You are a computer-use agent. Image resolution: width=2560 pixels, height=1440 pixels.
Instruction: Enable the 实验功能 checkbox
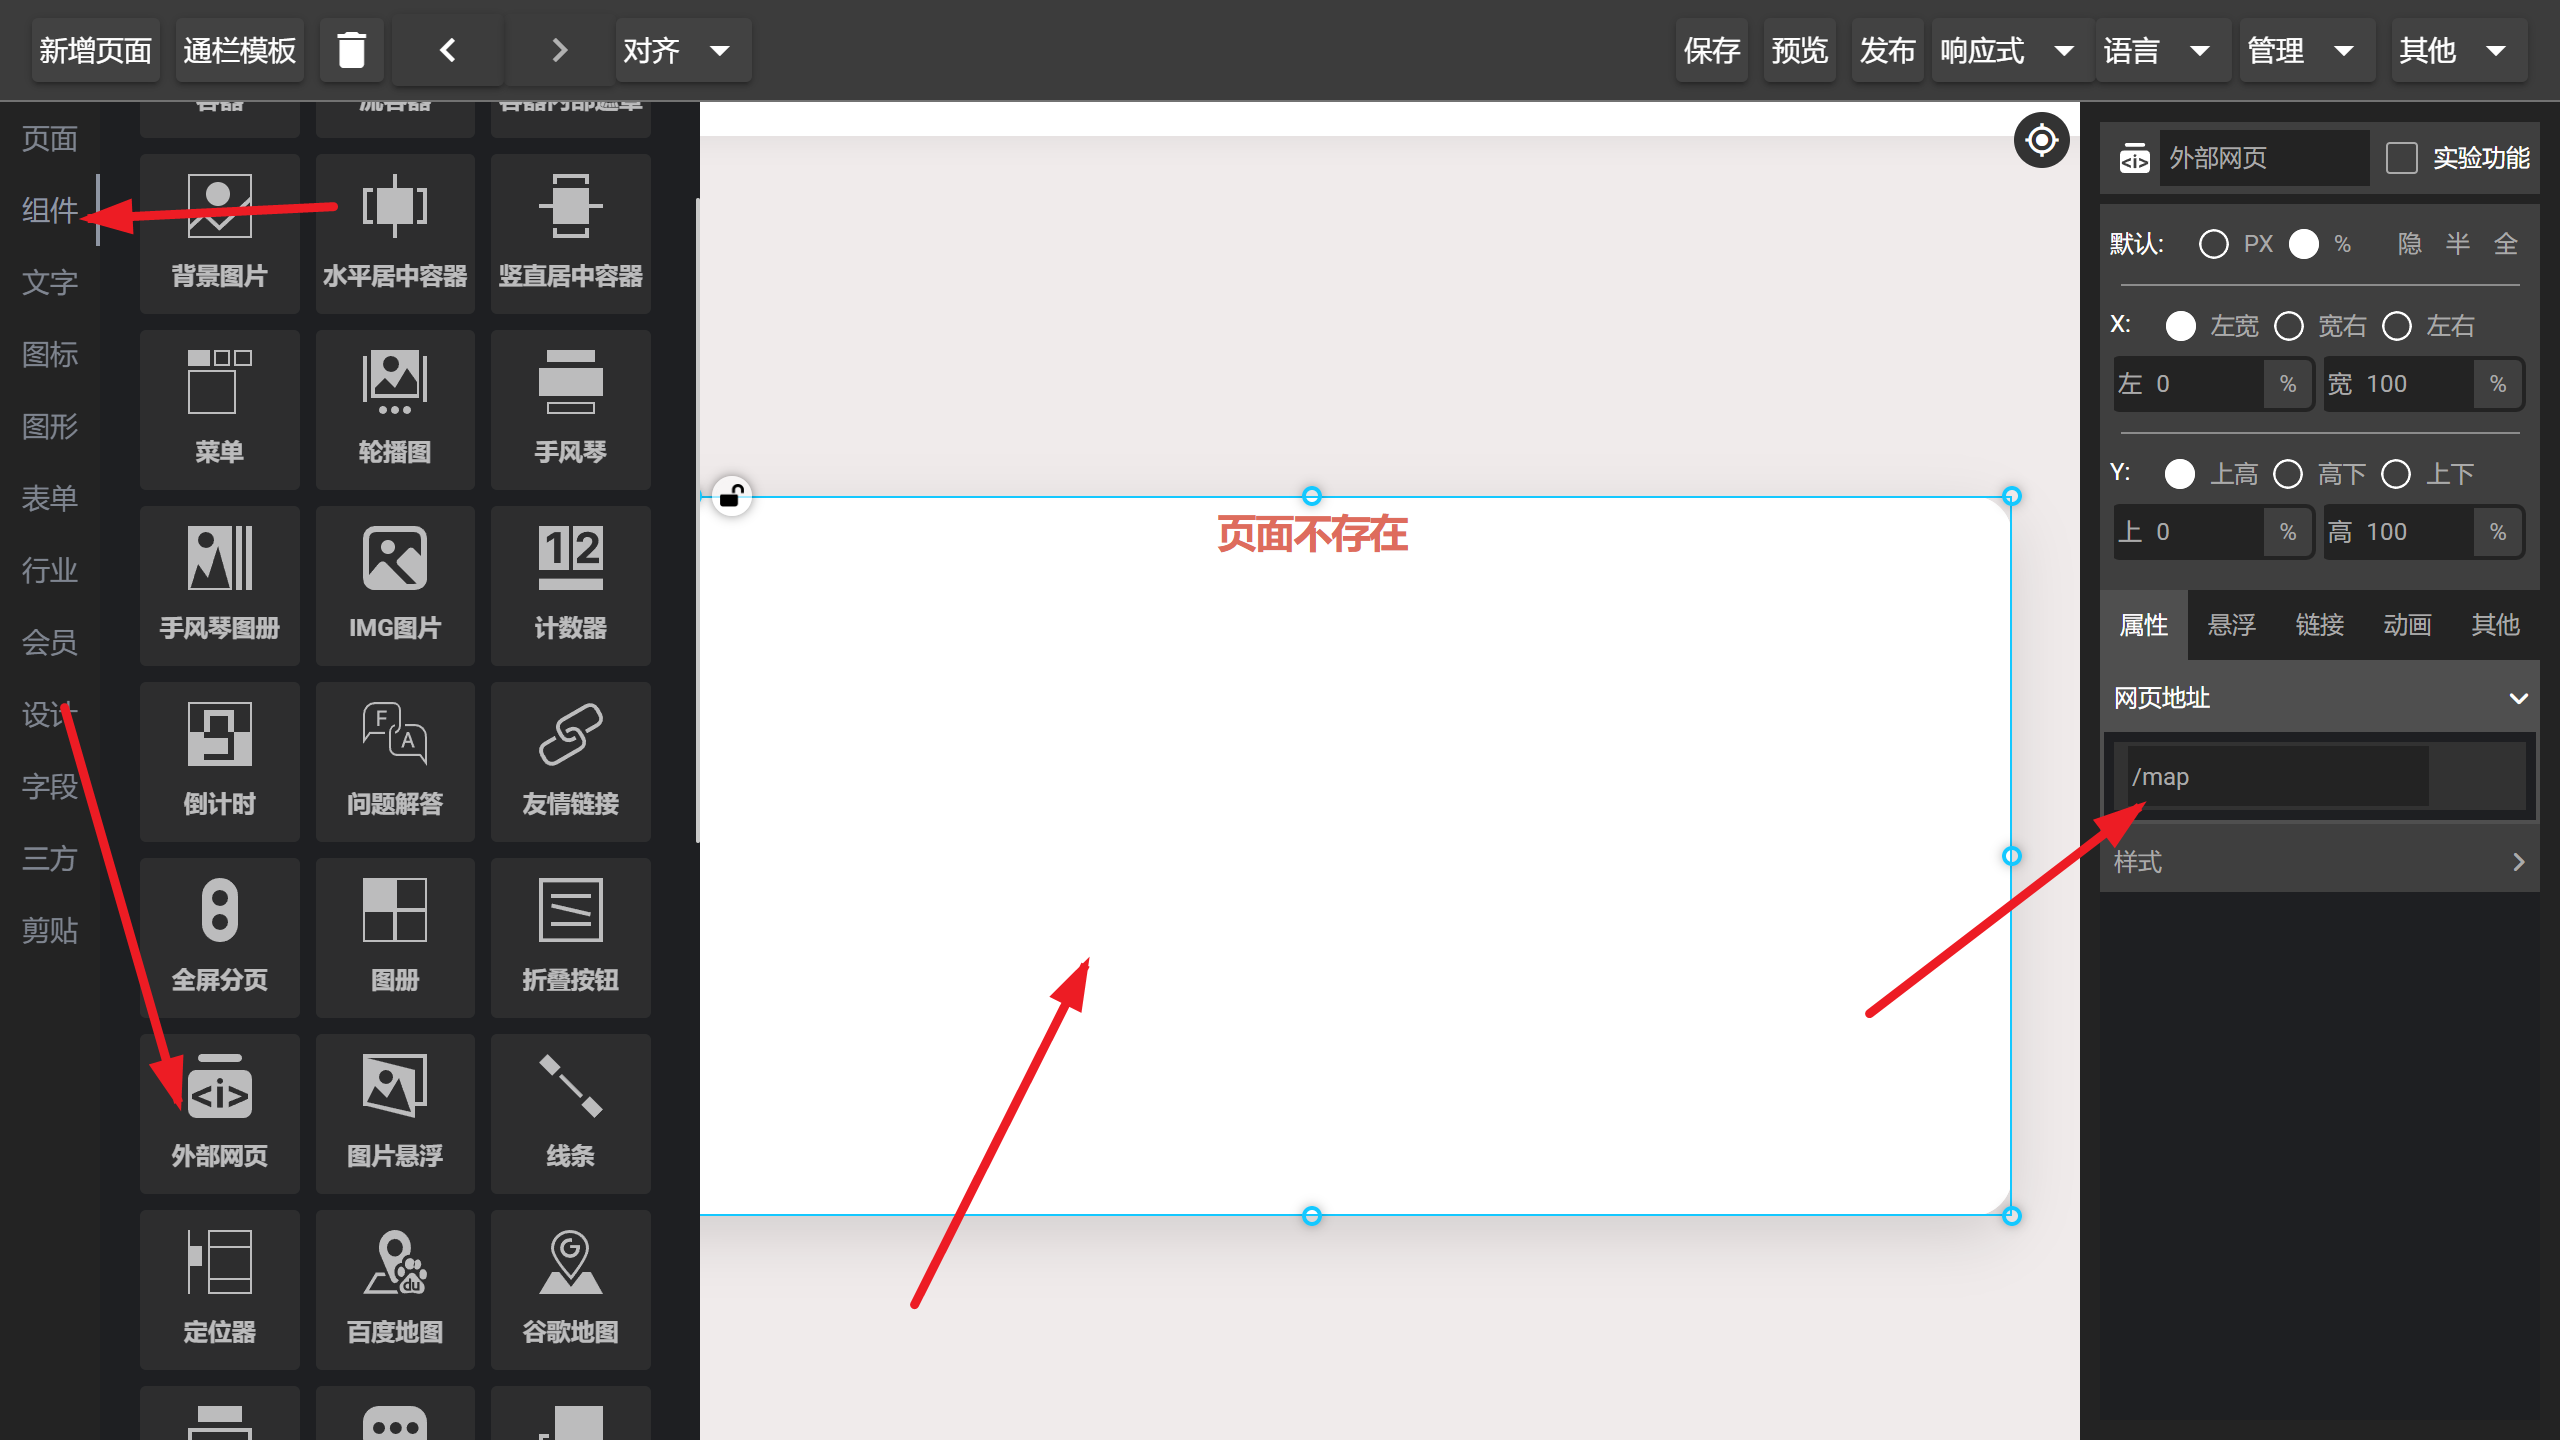pos(2401,158)
